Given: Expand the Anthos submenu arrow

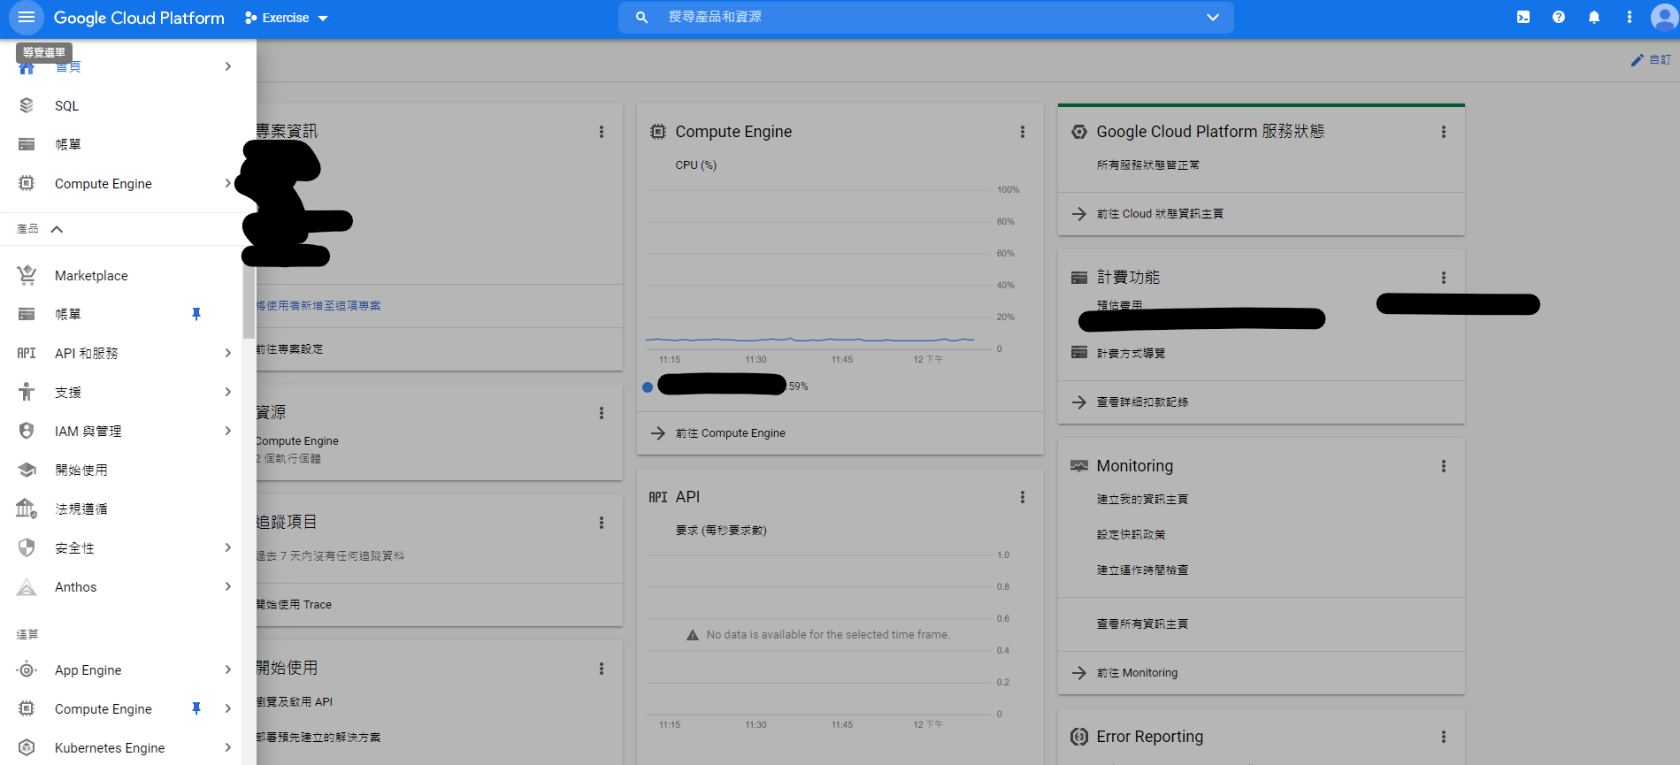Looking at the screenshot, I should pyautogui.click(x=228, y=587).
